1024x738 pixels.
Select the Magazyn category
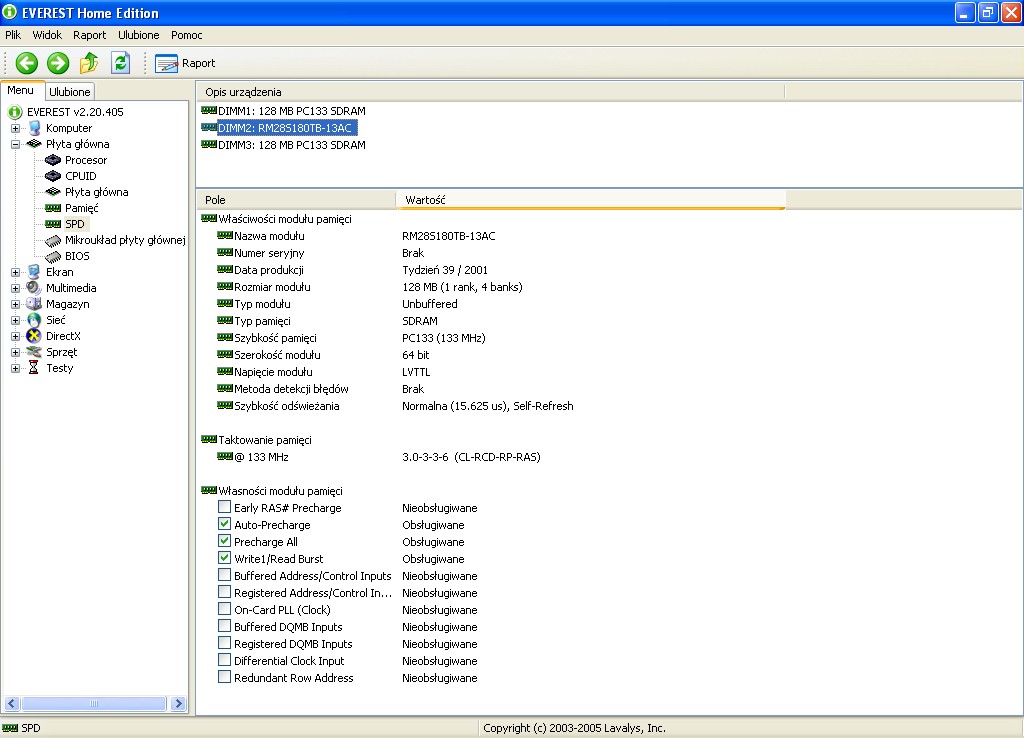(67, 304)
